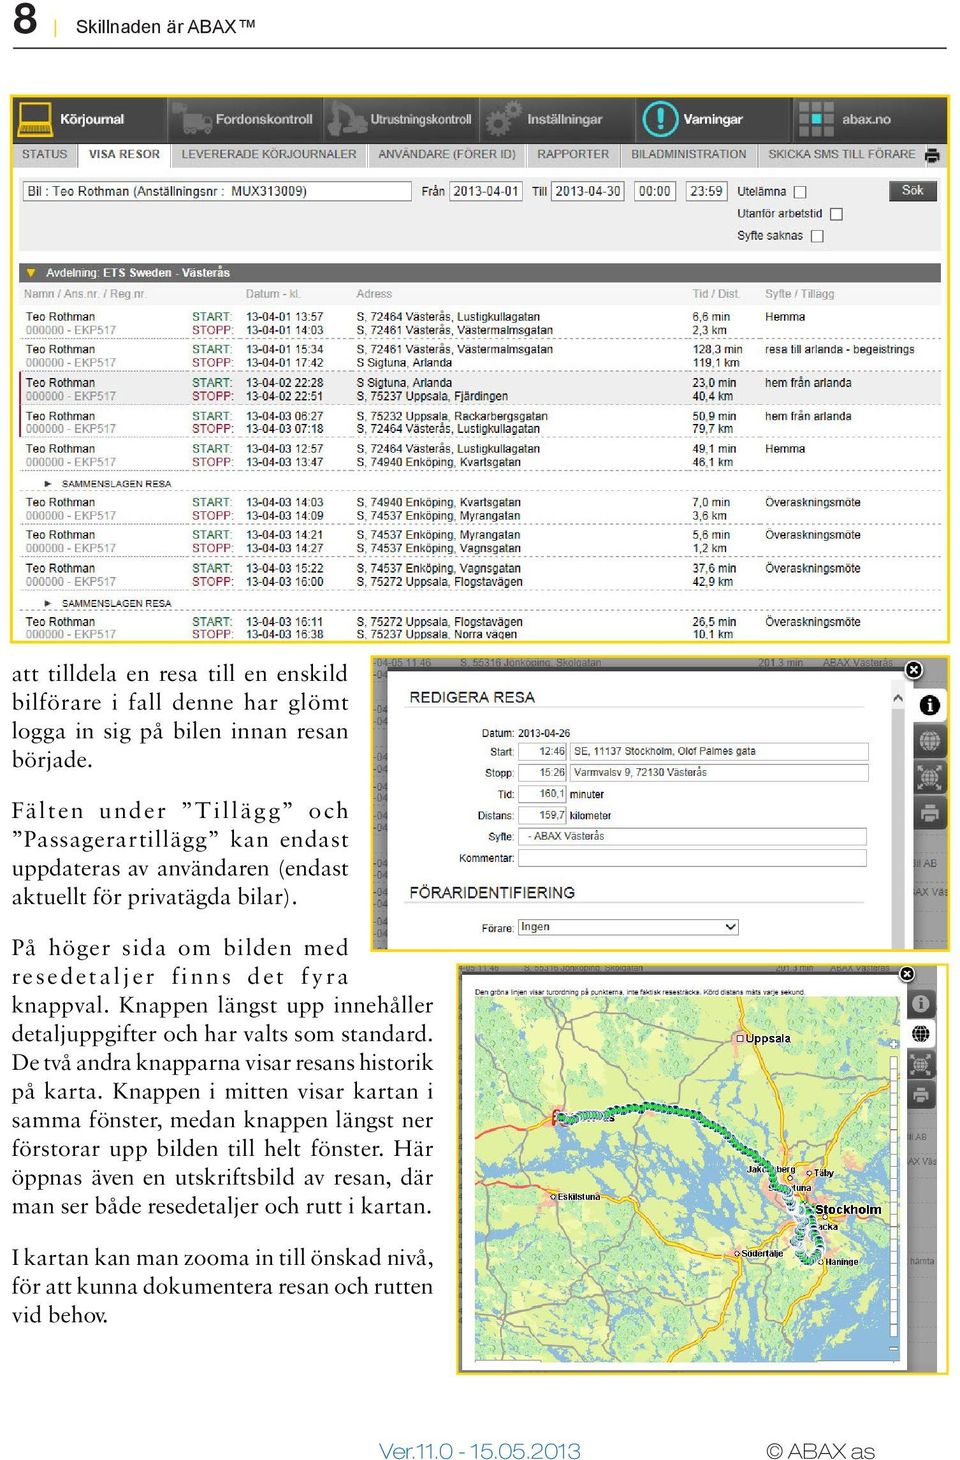Image resolution: width=960 pixels, height=1460 pixels.
Task: Collapse the Avdelning ETS Sweden - Västerås group
Action: (31, 273)
